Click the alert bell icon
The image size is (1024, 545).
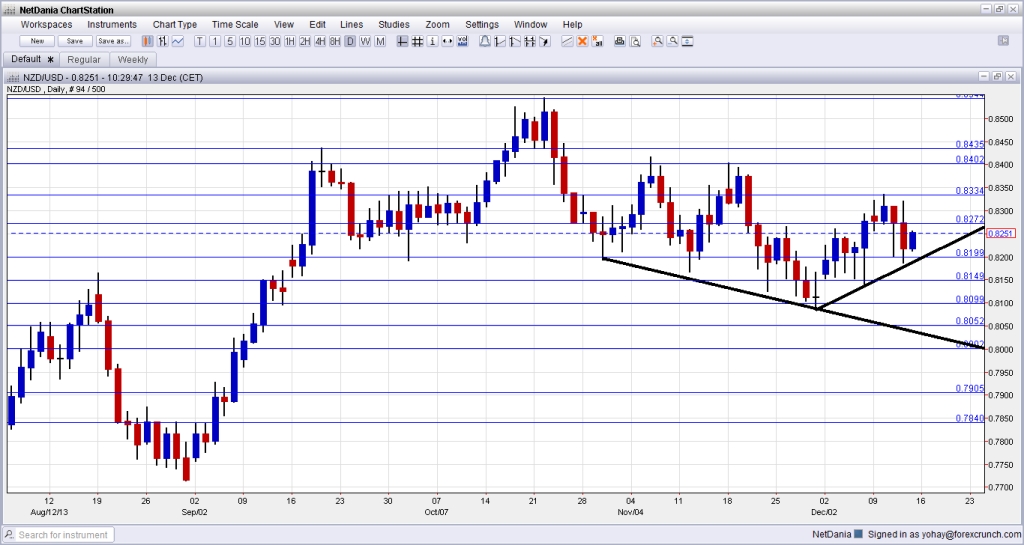tap(485, 41)
